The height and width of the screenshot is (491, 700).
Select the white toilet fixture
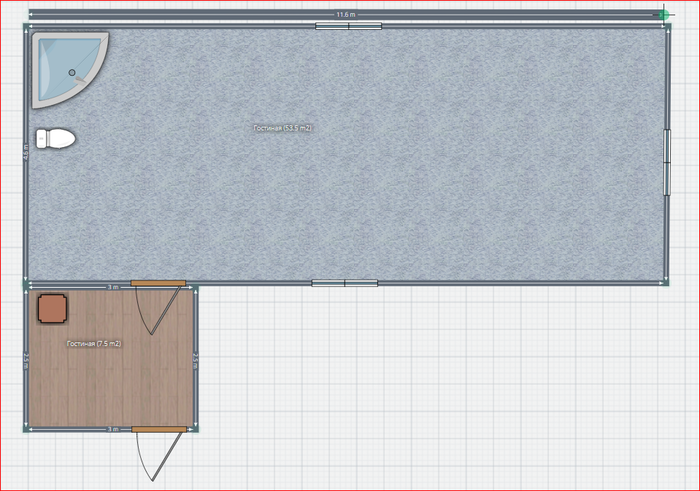tap(56, 138)
